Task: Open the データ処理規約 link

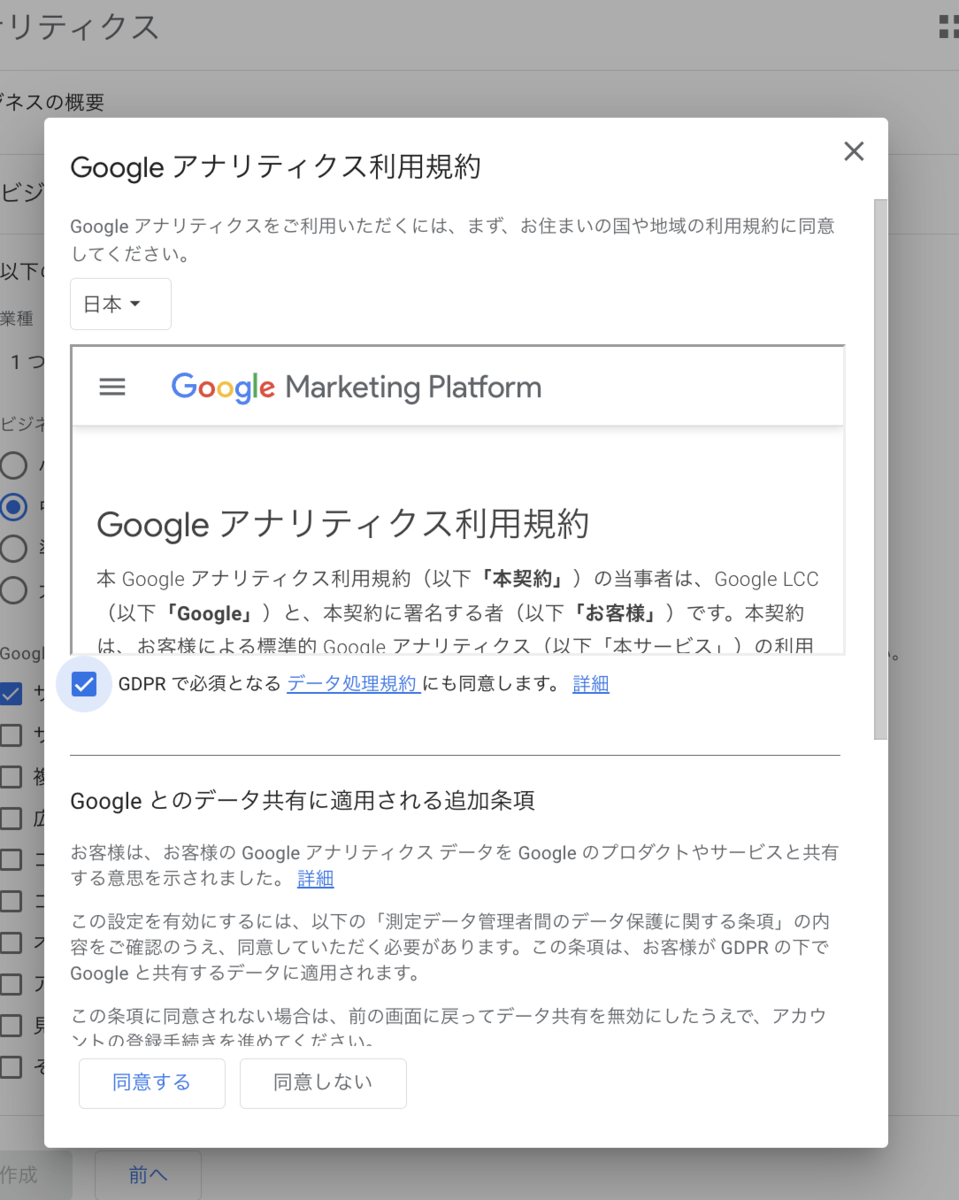Action: (x=353, y=684)
